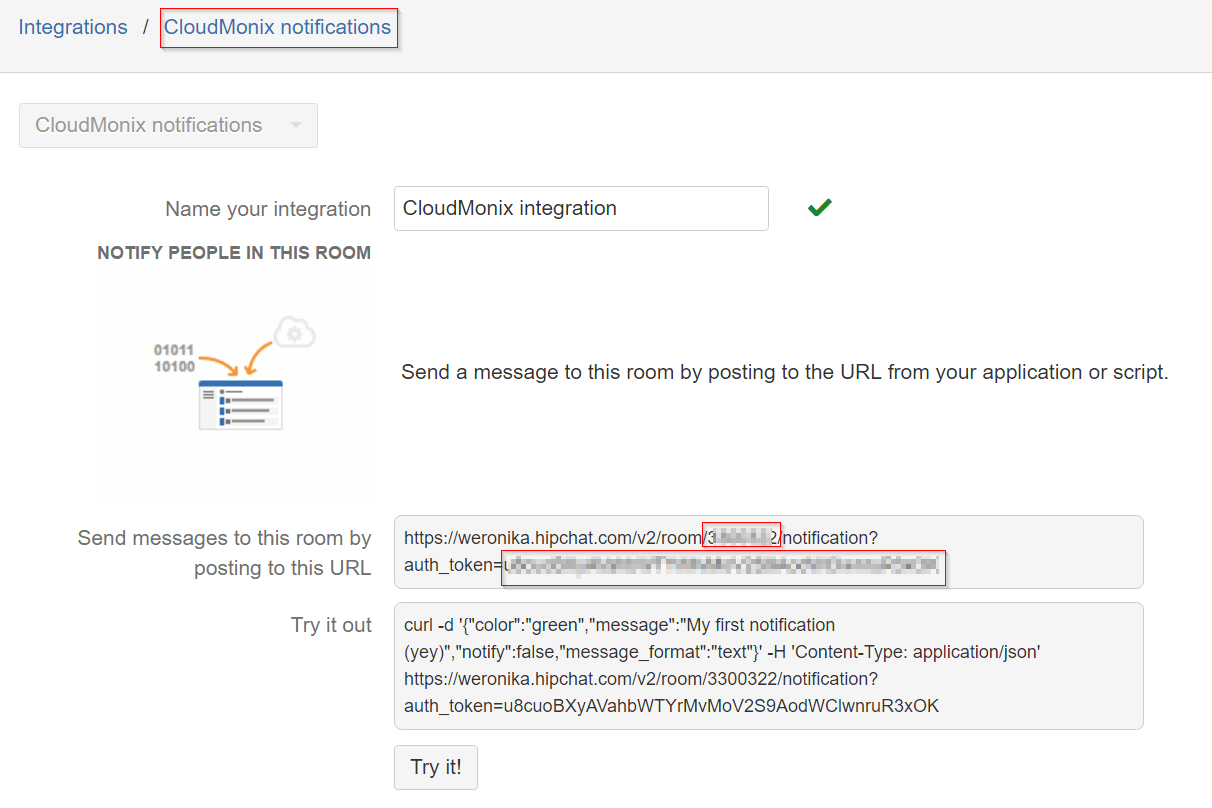
Task: Click the green checkmark next to name
Action: click(x=820, y=207)
